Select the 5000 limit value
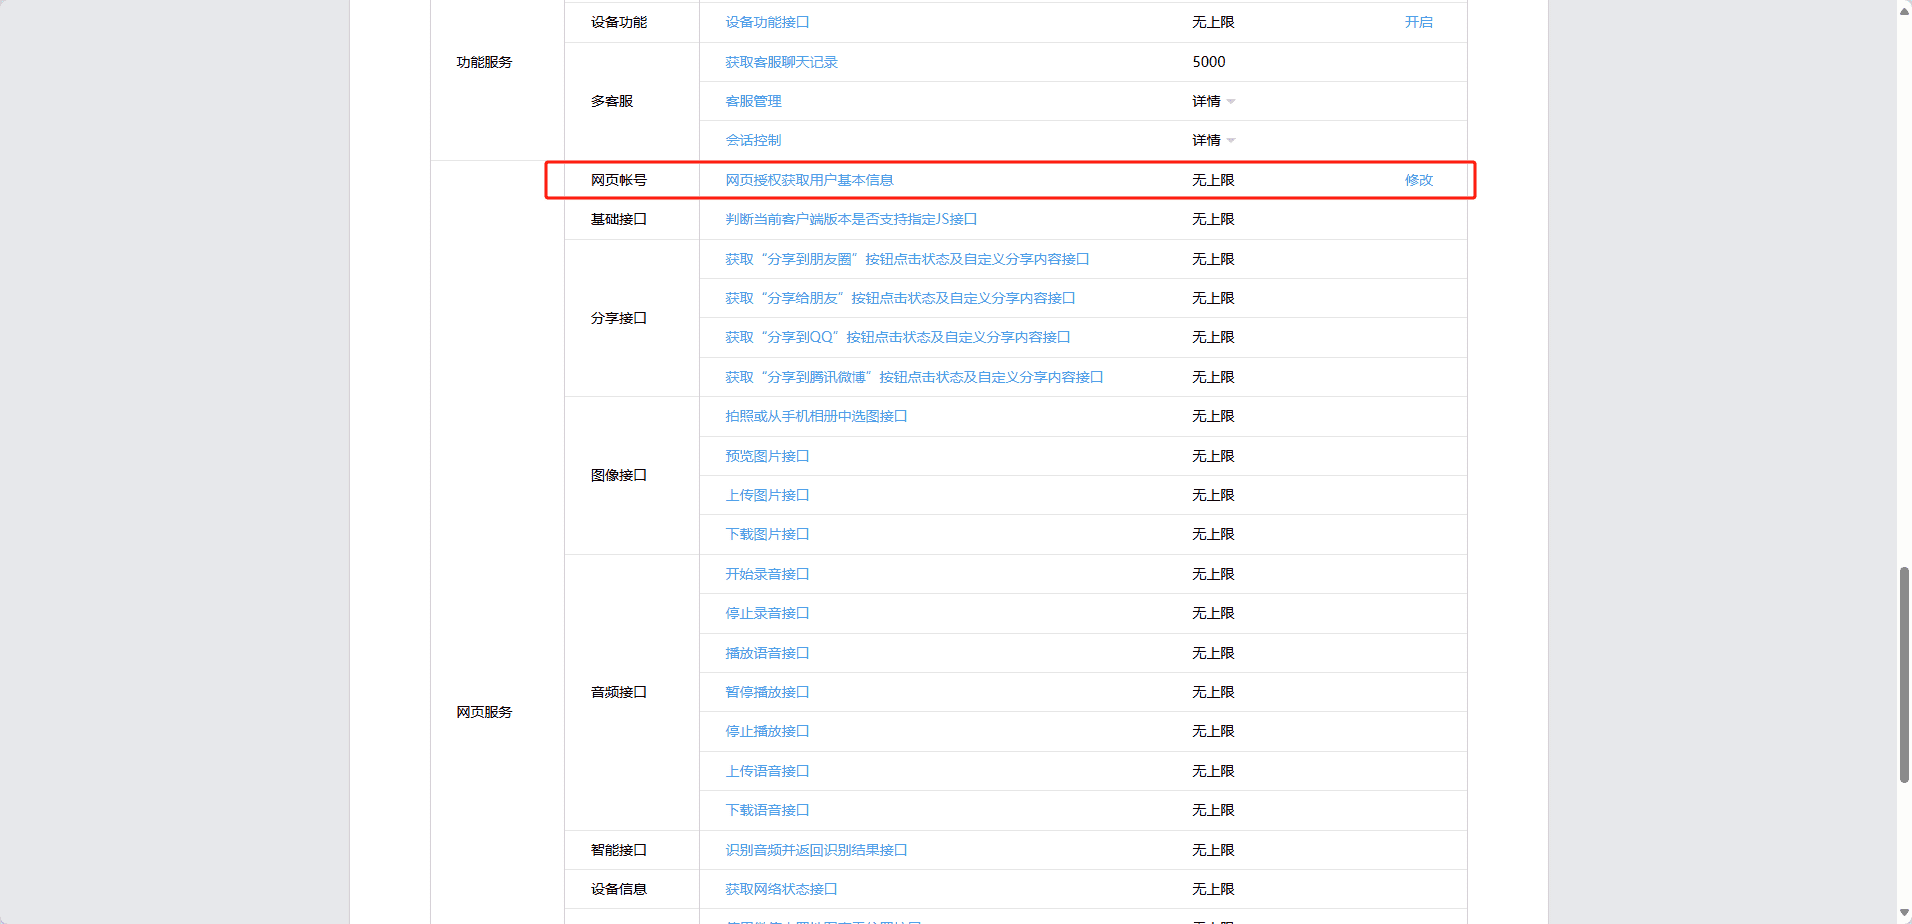 [x=1208, y=62]
